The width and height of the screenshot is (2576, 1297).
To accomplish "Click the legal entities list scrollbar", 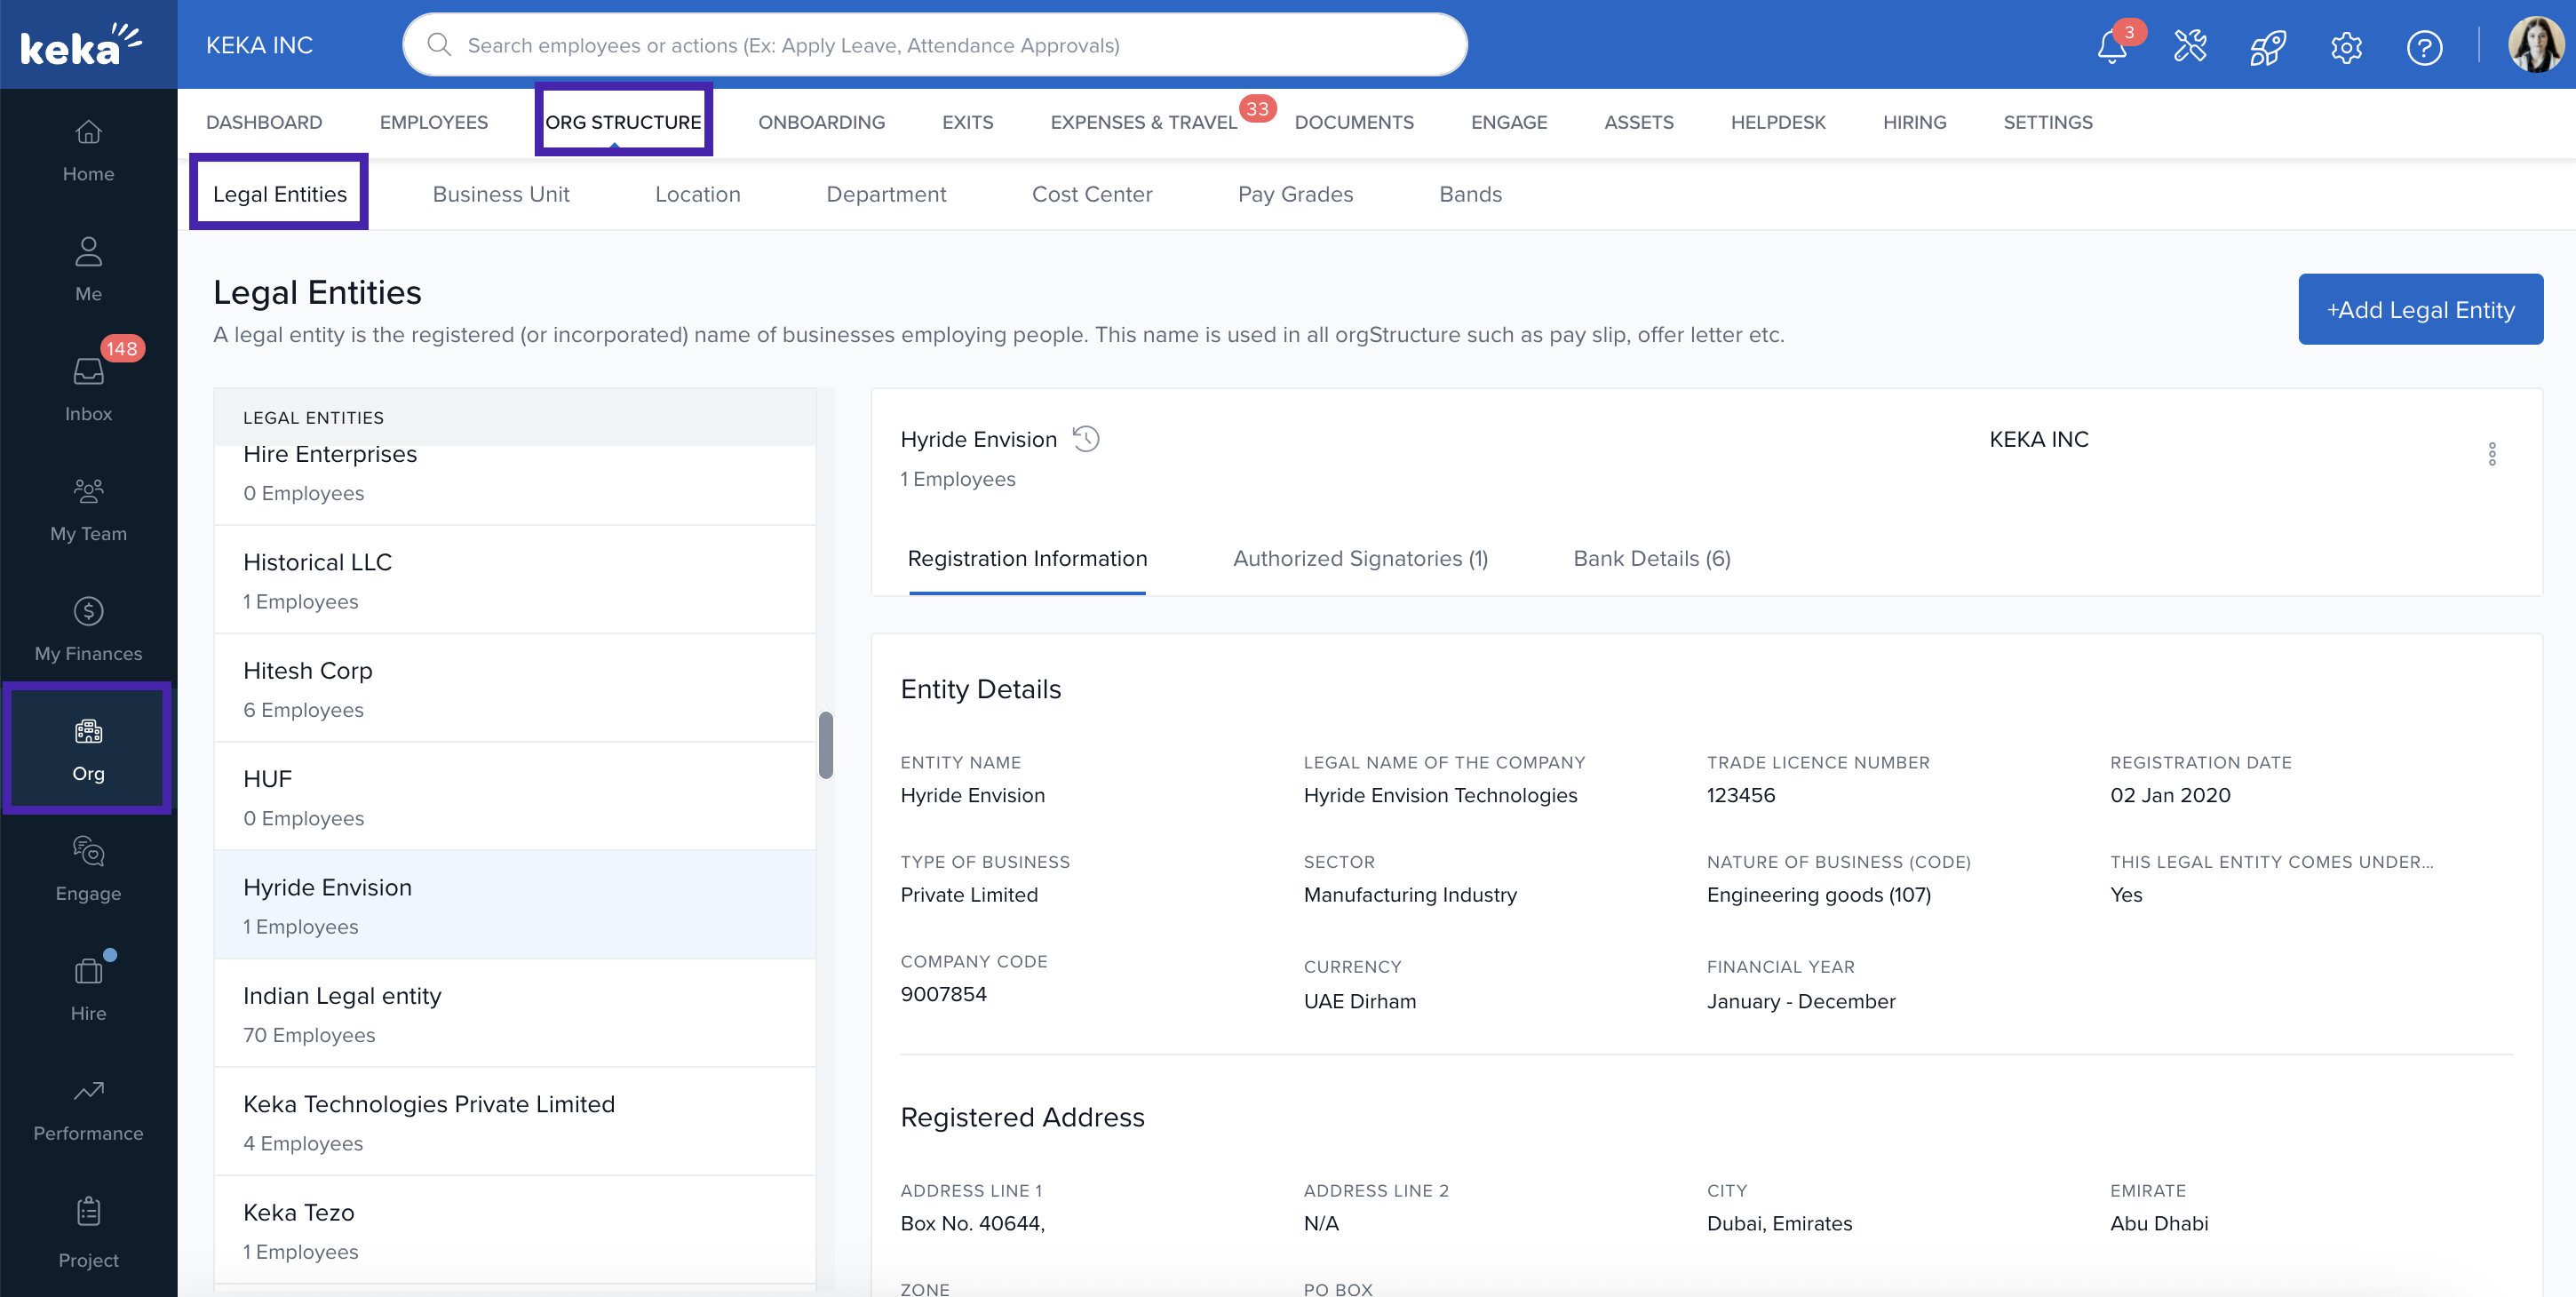I will [826, 745].
